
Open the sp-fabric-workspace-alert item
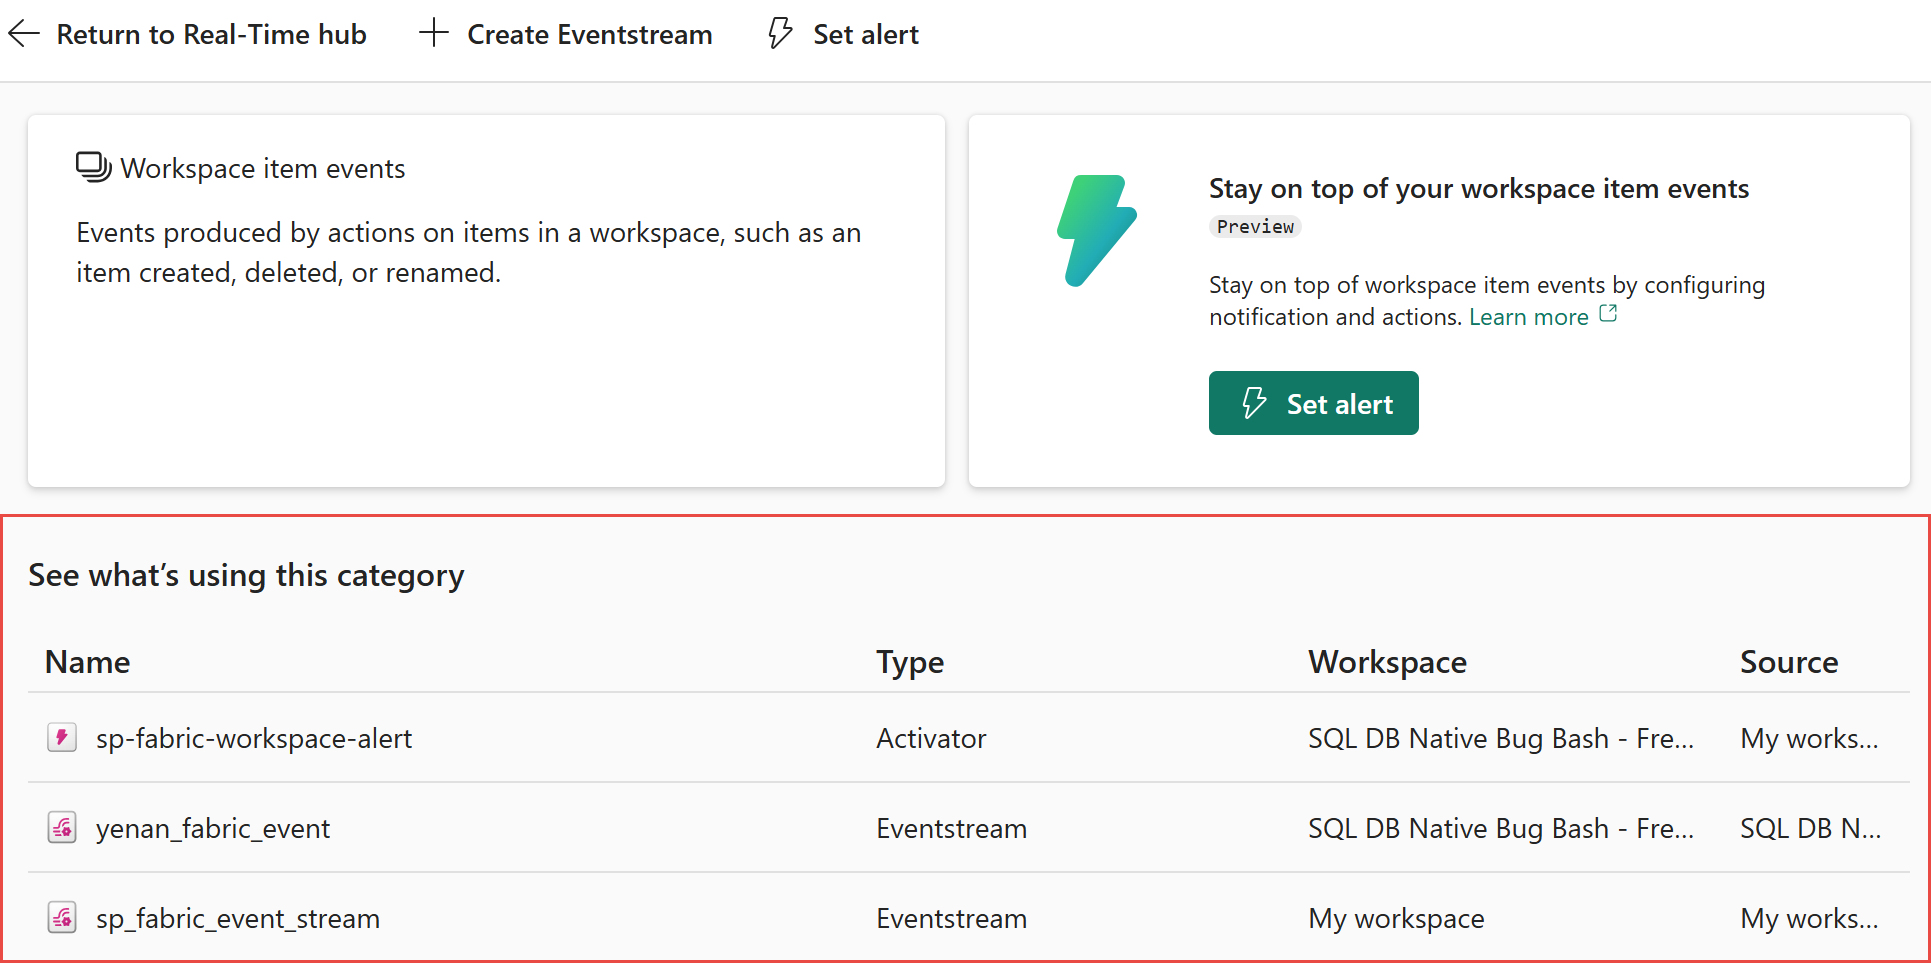(254, 738)
